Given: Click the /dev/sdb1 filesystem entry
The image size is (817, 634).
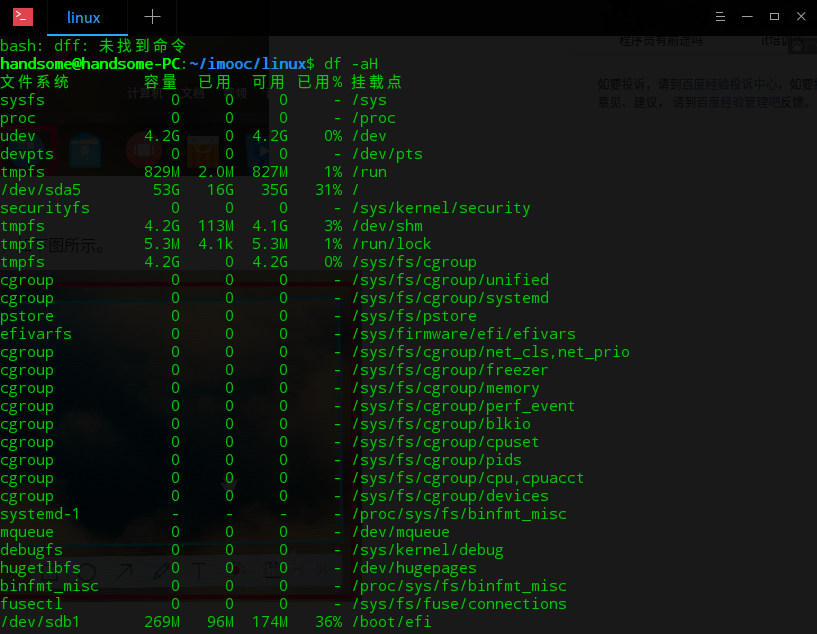Looking at the screenshot, I should 40,622.
